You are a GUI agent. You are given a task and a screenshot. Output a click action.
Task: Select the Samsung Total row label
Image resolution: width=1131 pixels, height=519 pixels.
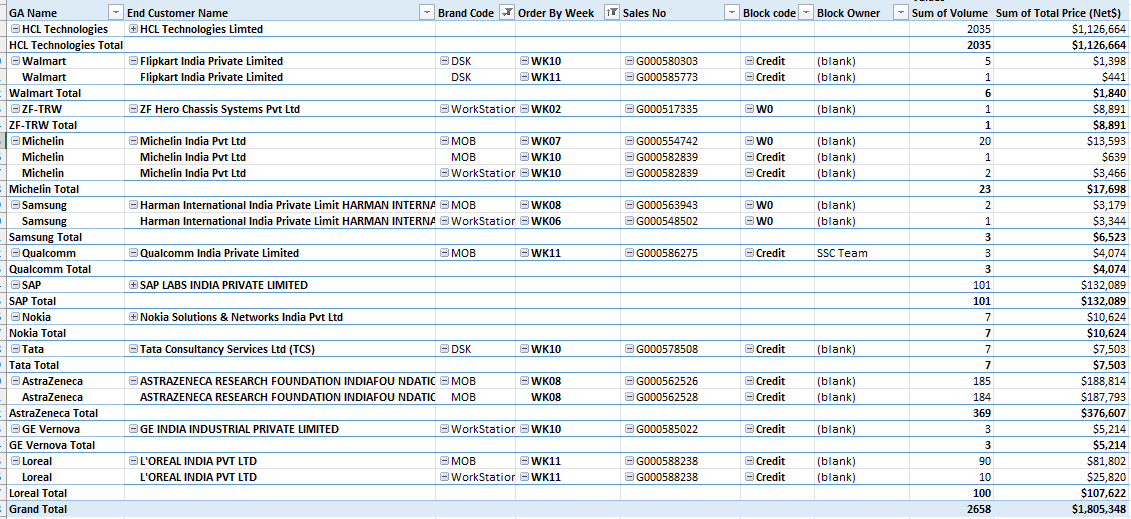pyautogui.click(x=45, y=237)
